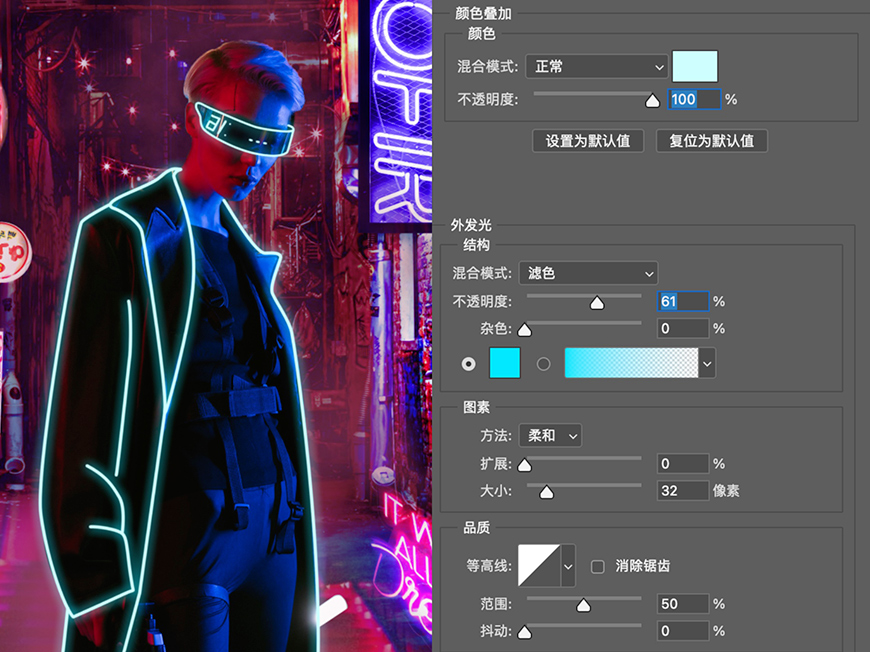
Task: Select the 范围 value field showing 50
Action: 682,604
